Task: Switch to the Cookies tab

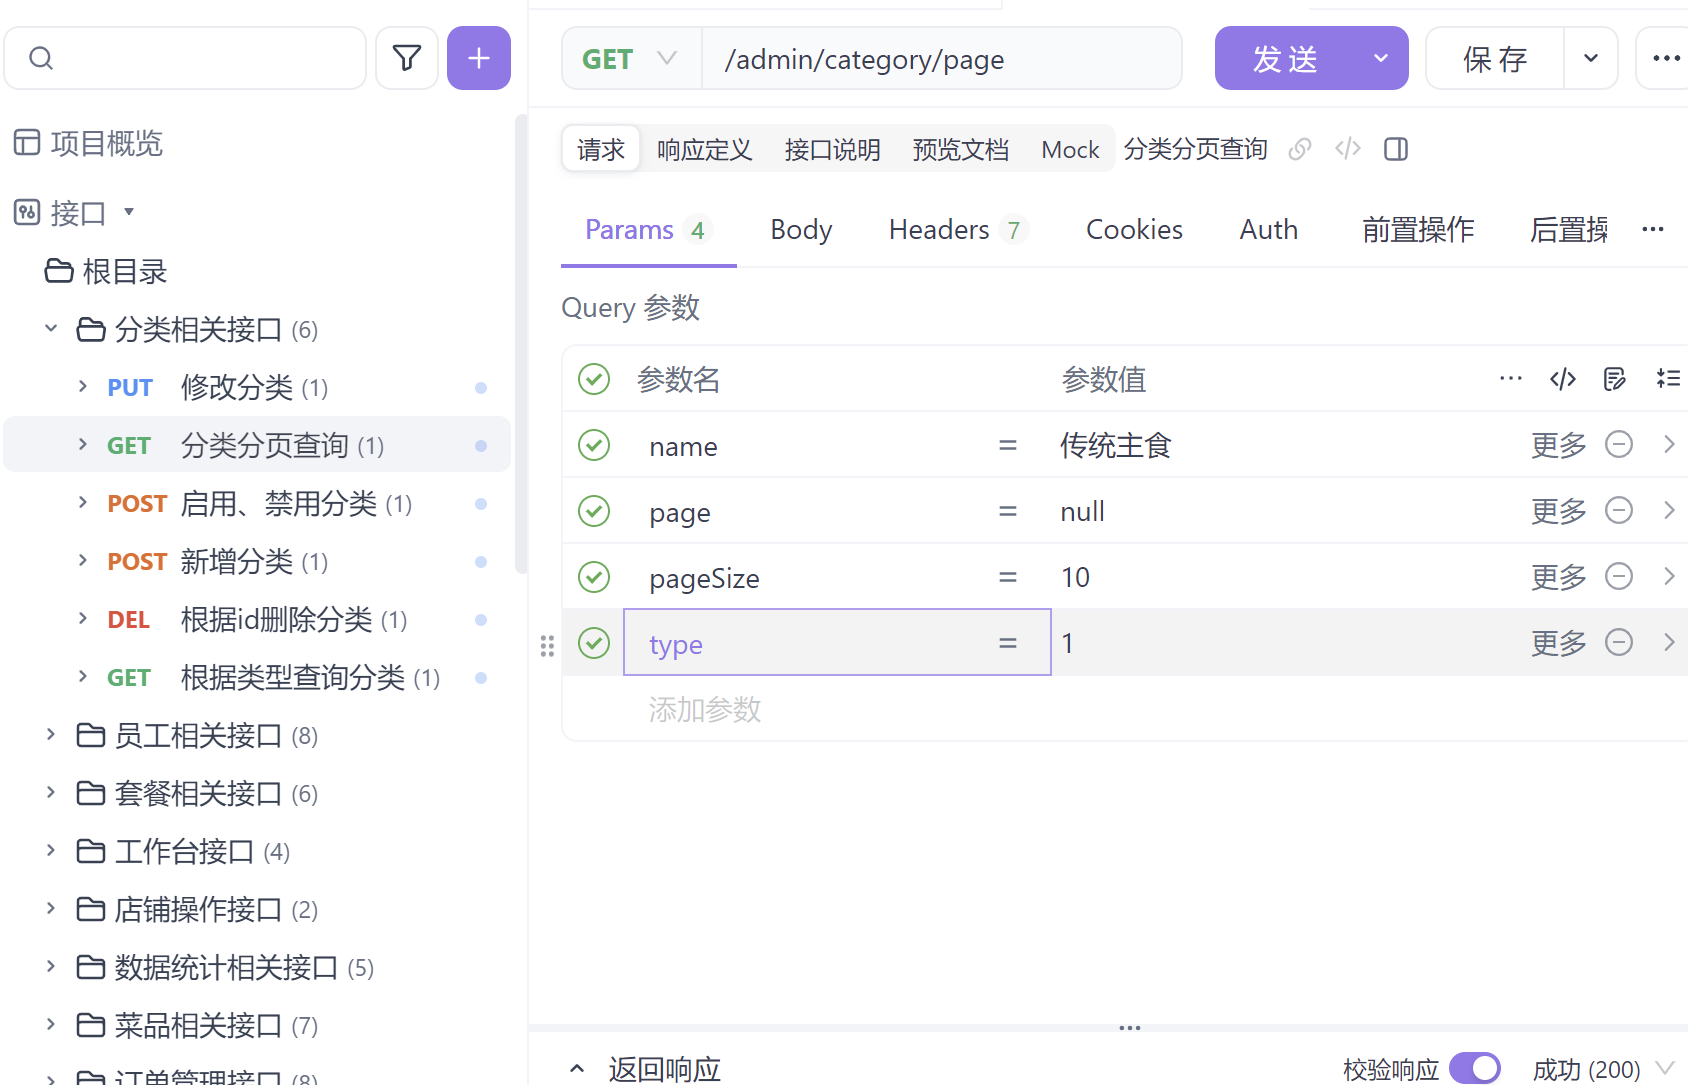Action: click(1134, 229)
